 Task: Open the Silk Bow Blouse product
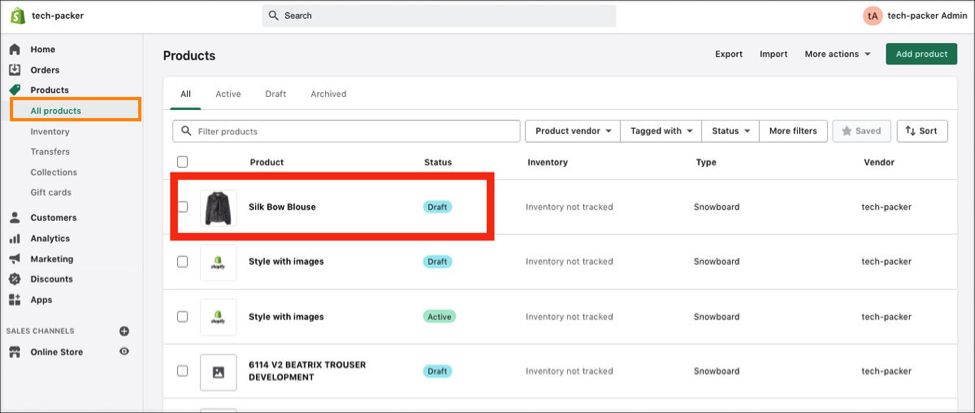click(x=282, y=206)
